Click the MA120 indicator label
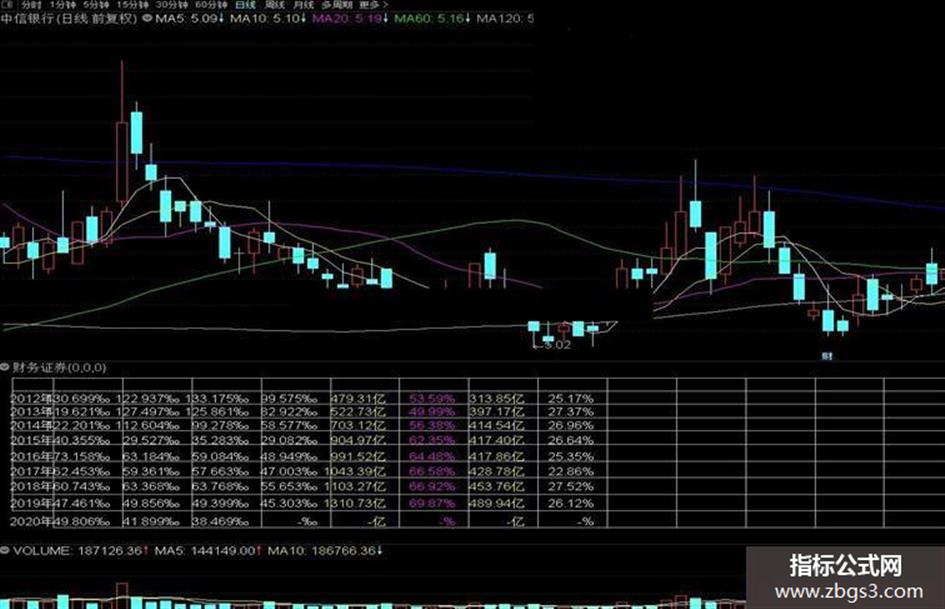The height and width of the screenshot is (609, 945). click(505, 18)
